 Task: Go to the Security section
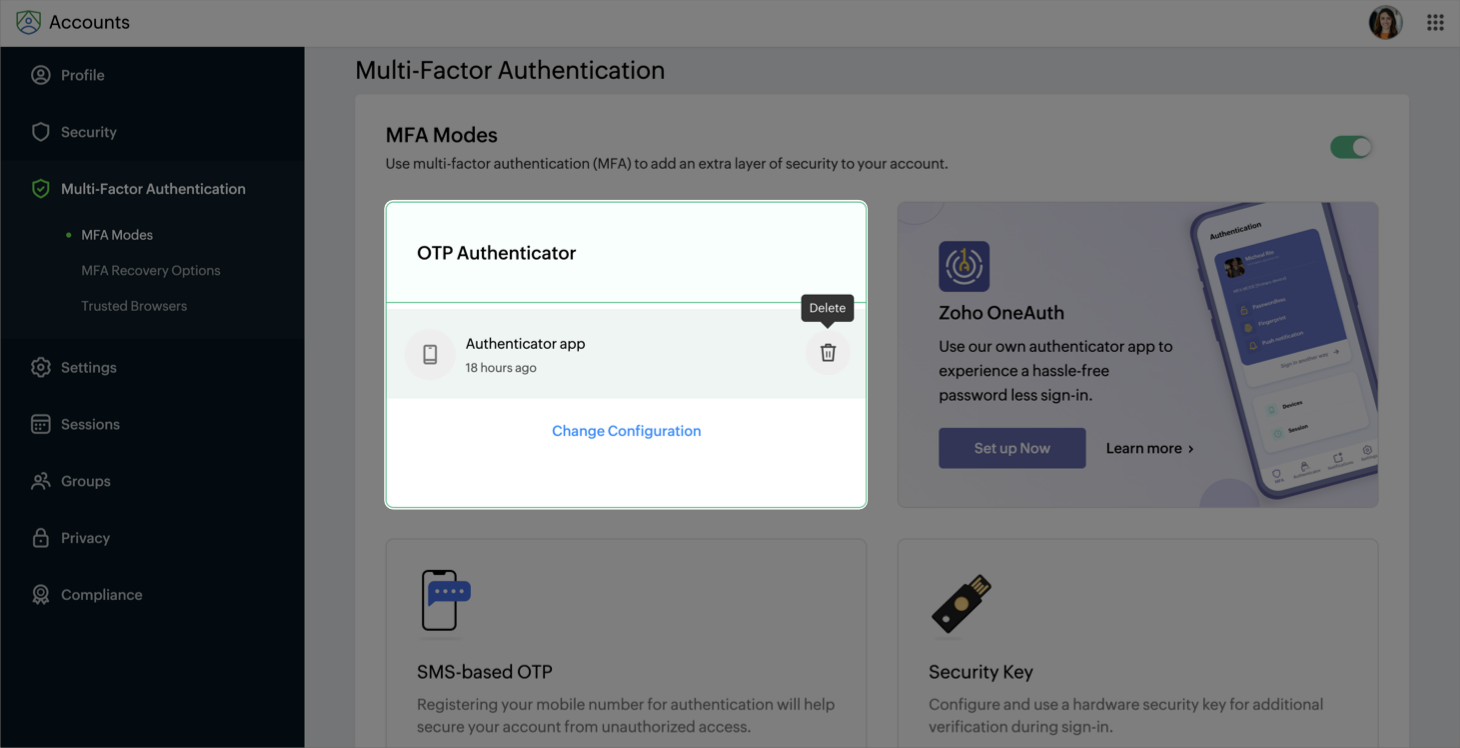click(x=88, y=132)
